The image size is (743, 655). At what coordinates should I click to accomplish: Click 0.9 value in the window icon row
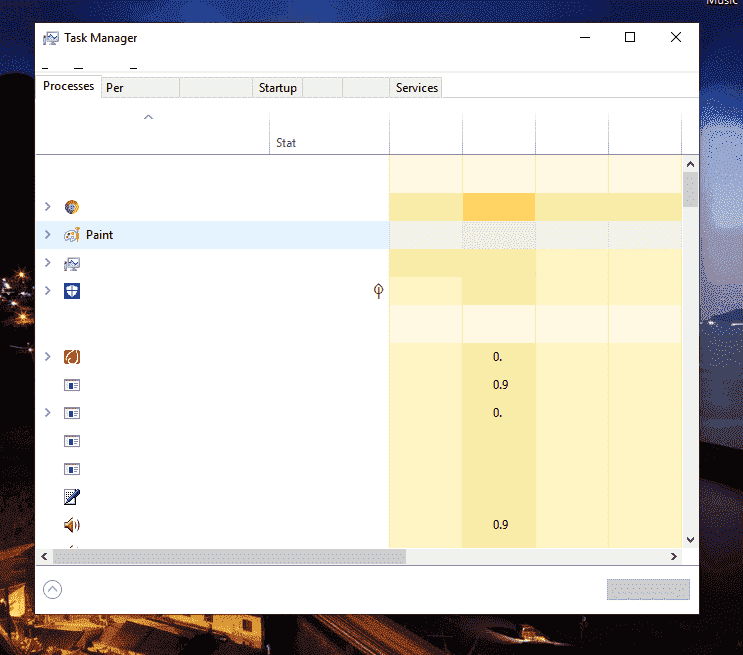point(500,384)
